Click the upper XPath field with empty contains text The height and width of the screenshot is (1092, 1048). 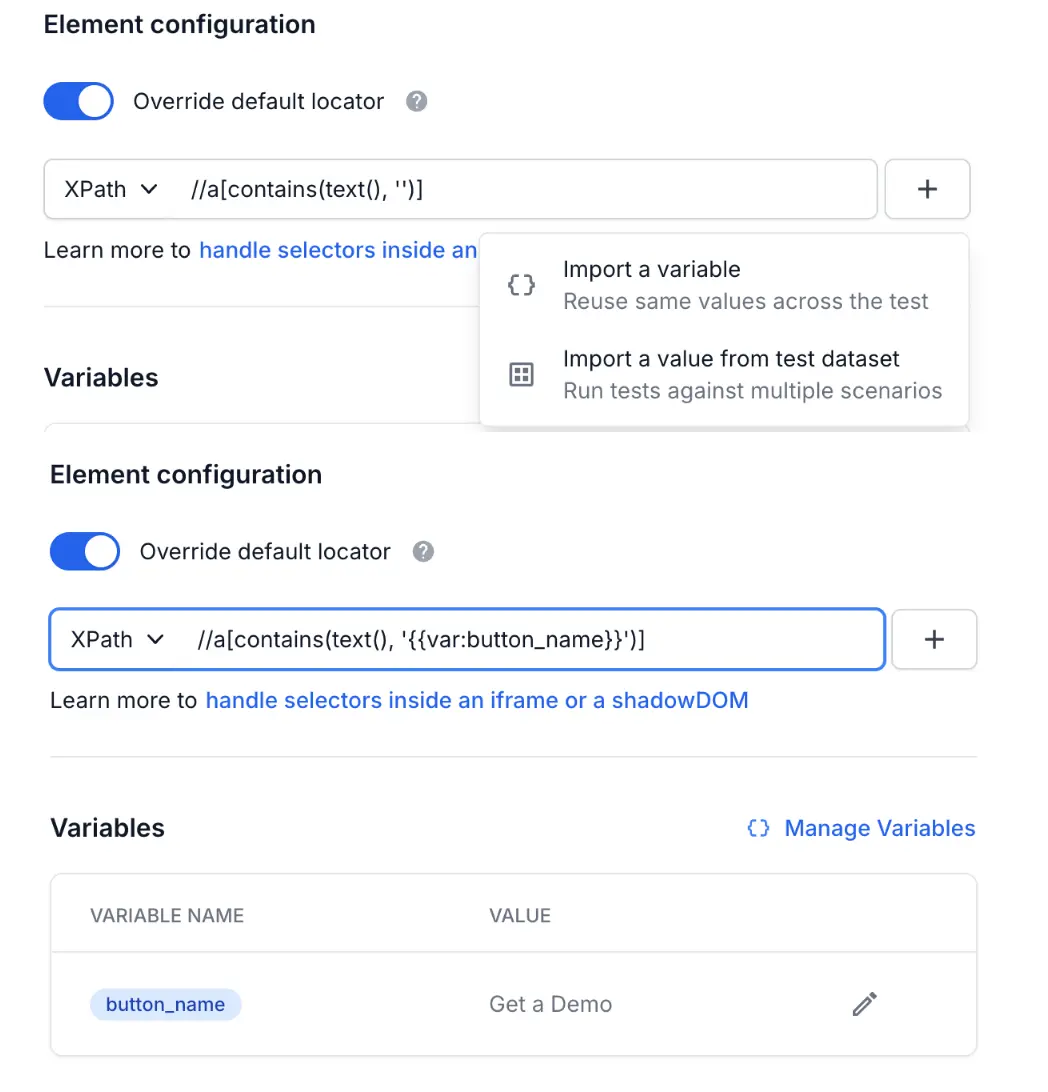pyautogui.click(x=520, y=189)
